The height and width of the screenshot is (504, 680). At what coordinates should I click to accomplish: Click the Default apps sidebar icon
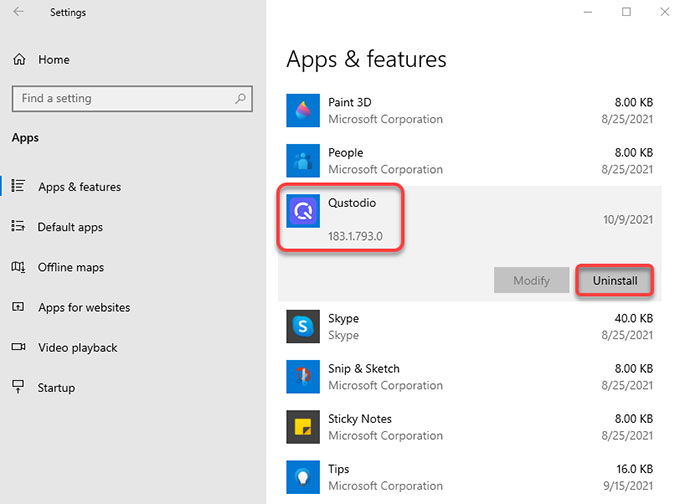18,226
